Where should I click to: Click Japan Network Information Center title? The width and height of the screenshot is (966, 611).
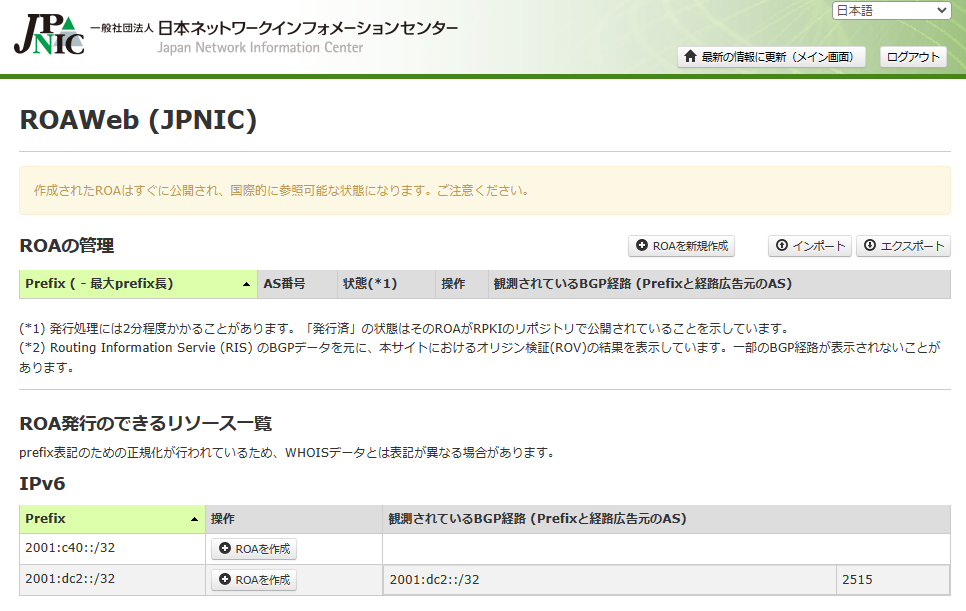pyautogui.click(x=260, y=47)
